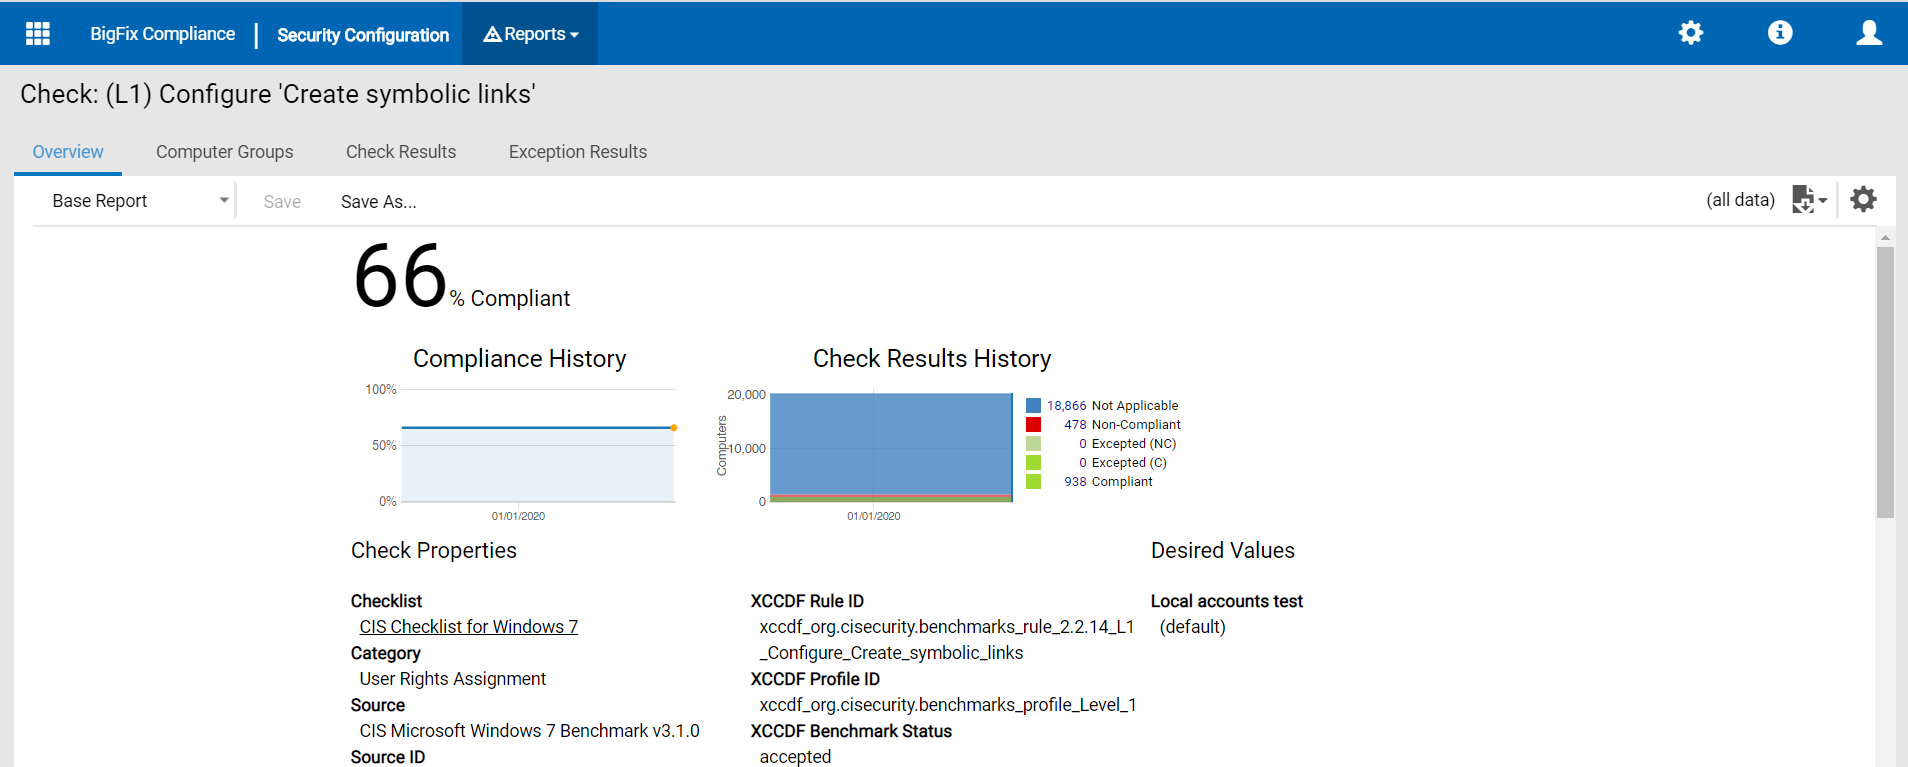Click the green Compliant legend swatch

[1033, 482]
